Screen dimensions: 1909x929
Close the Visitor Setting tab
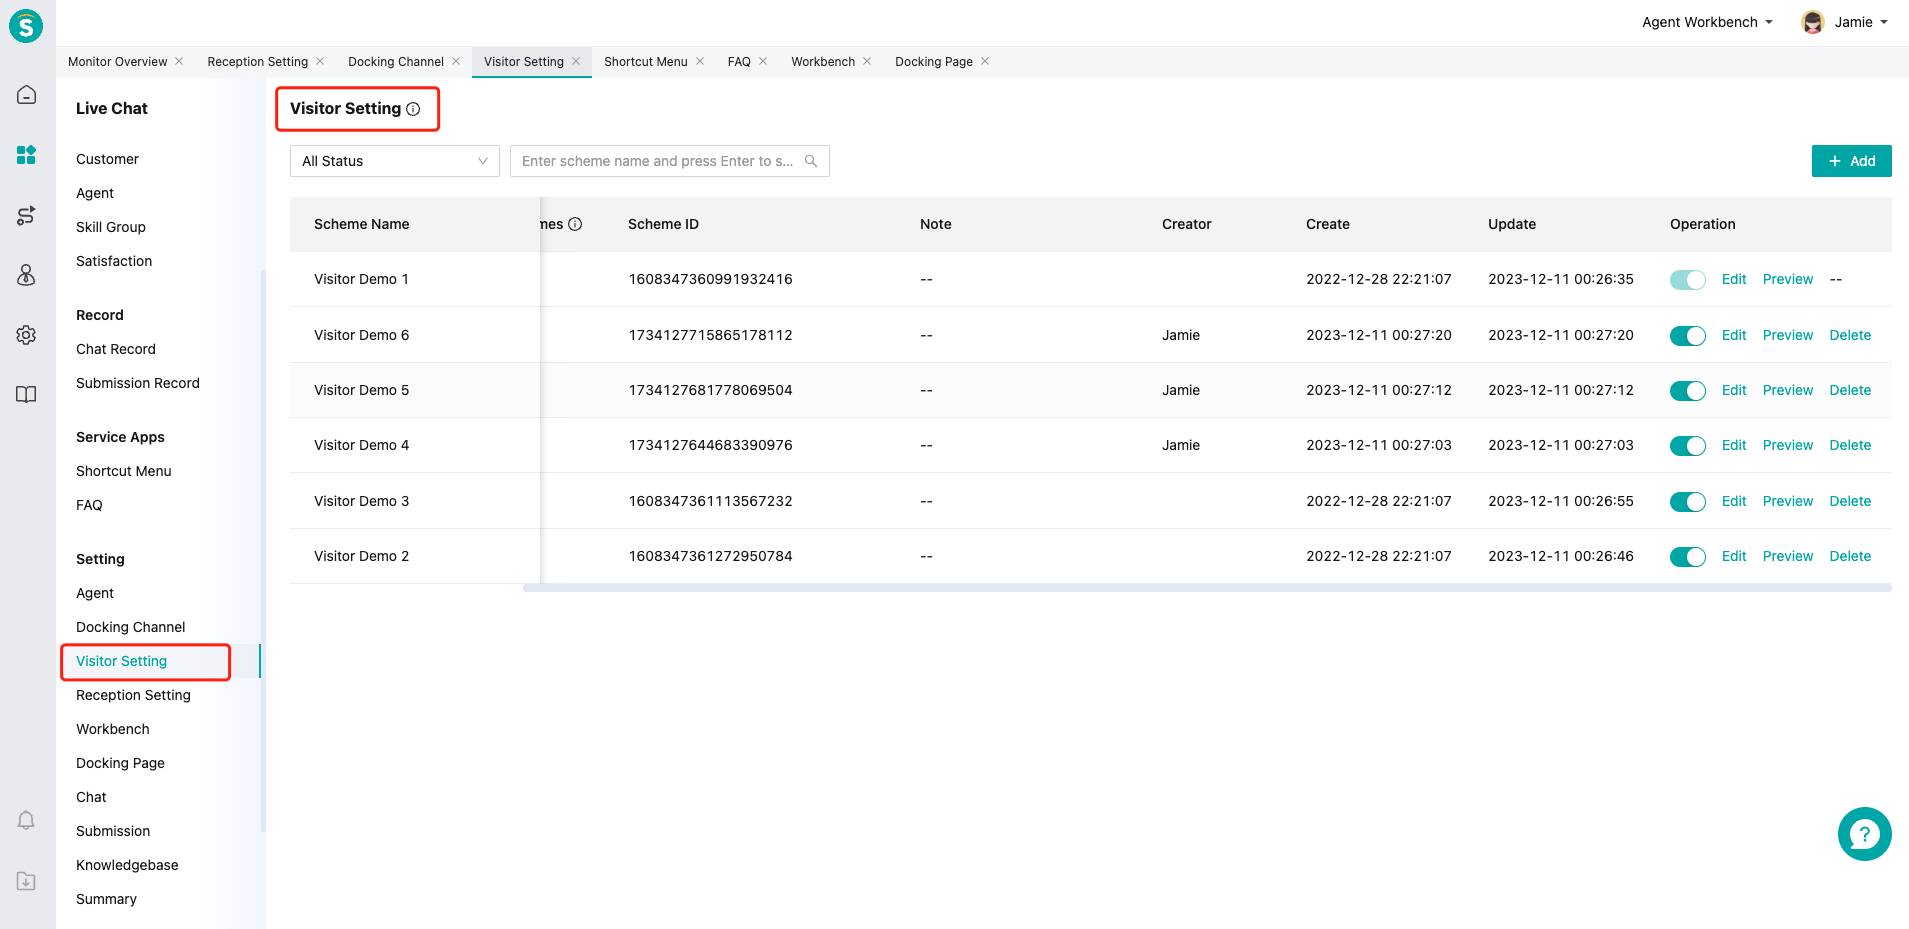(x=576, y=61)
